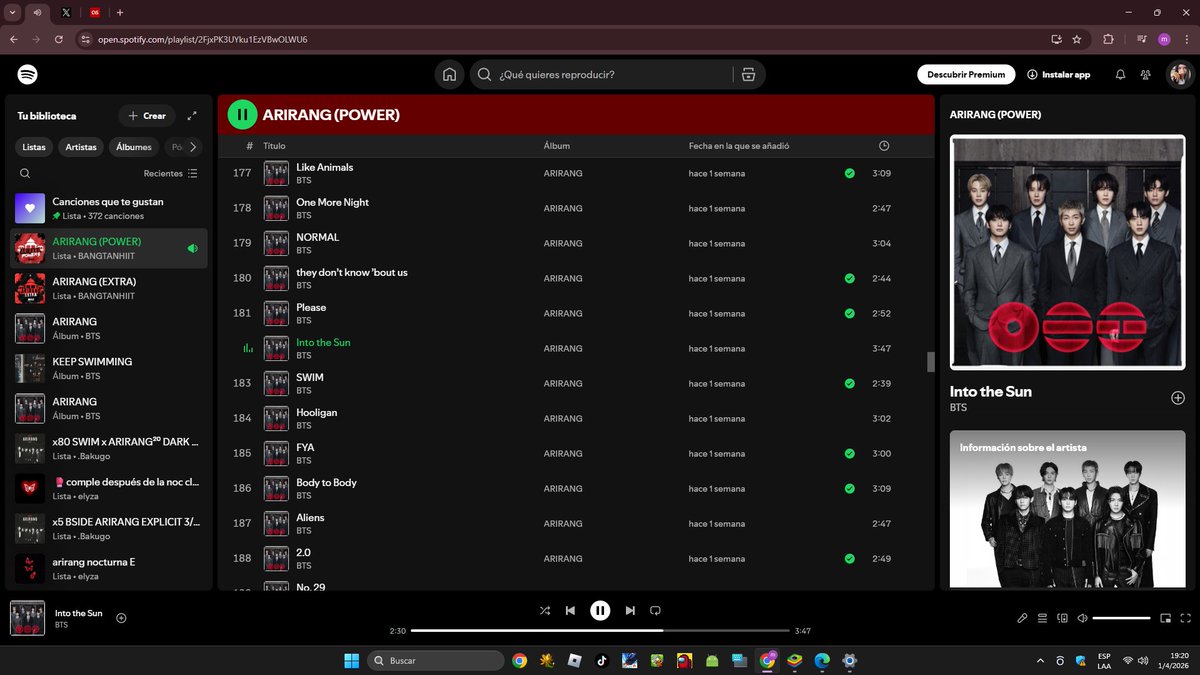This screenshot has width=1200, height=675.
Task: Toggle shuffle playback
Action: pyautogui.click(x=544, y=610)
